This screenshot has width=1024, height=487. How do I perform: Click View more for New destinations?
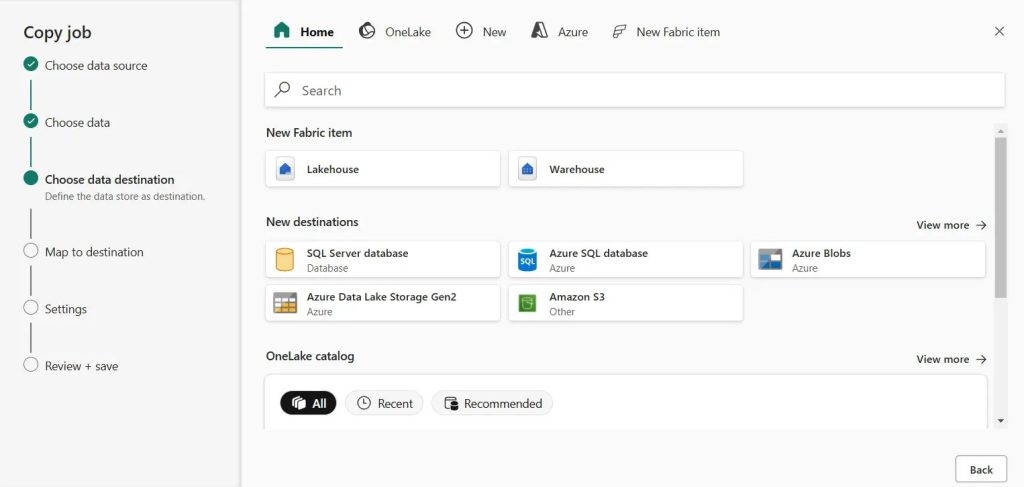click(x=951, y=225)
